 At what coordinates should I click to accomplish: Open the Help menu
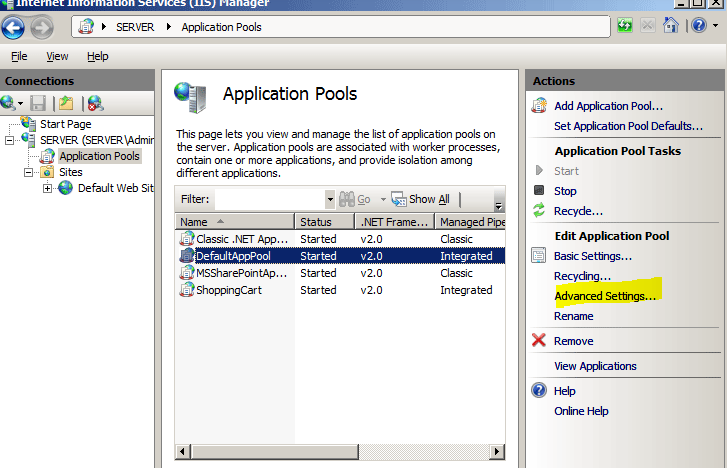tap(97, 56)
